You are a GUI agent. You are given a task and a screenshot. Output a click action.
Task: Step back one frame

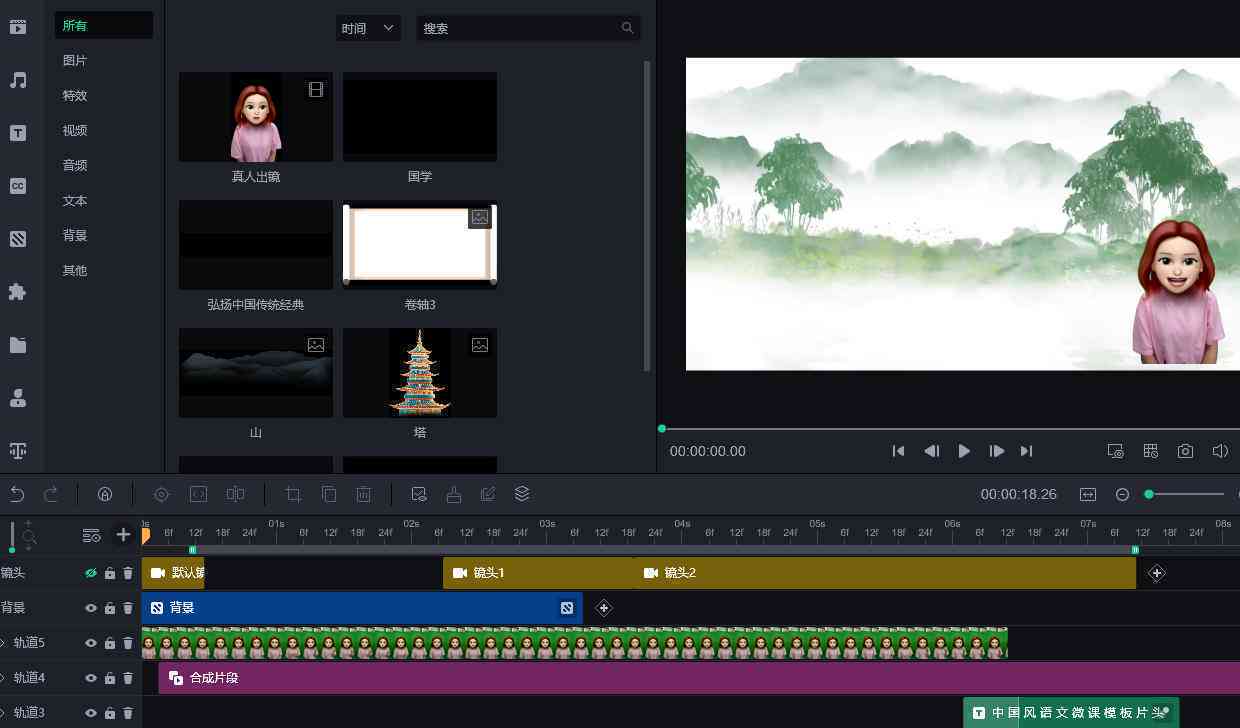tap(931, 451)
